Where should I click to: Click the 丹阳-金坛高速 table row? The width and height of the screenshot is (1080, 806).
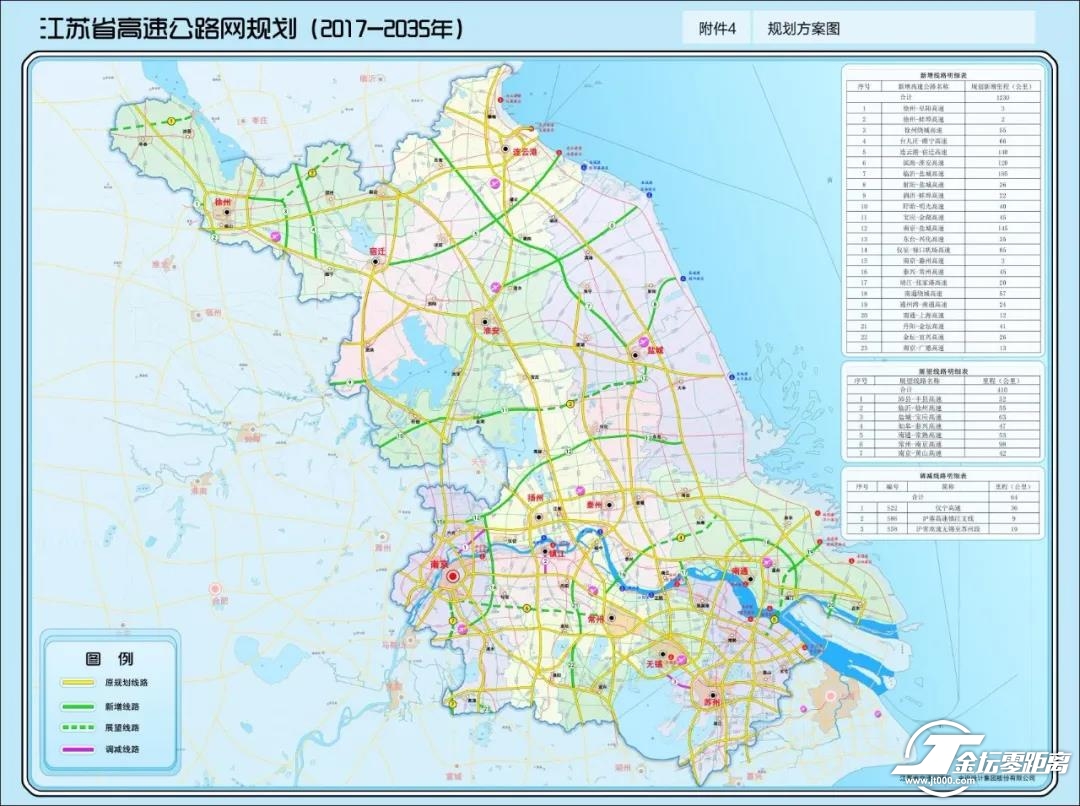(x=943, y=326)
